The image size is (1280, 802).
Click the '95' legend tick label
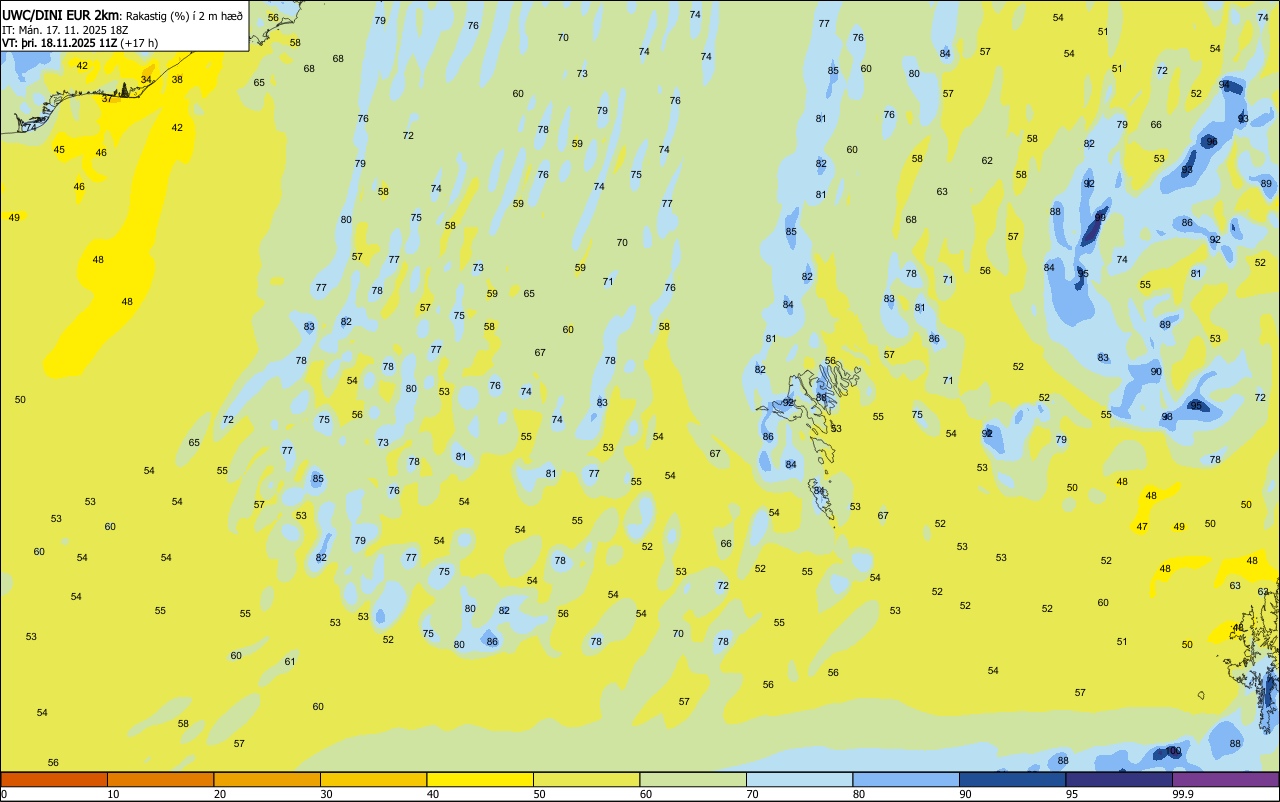1072,794
